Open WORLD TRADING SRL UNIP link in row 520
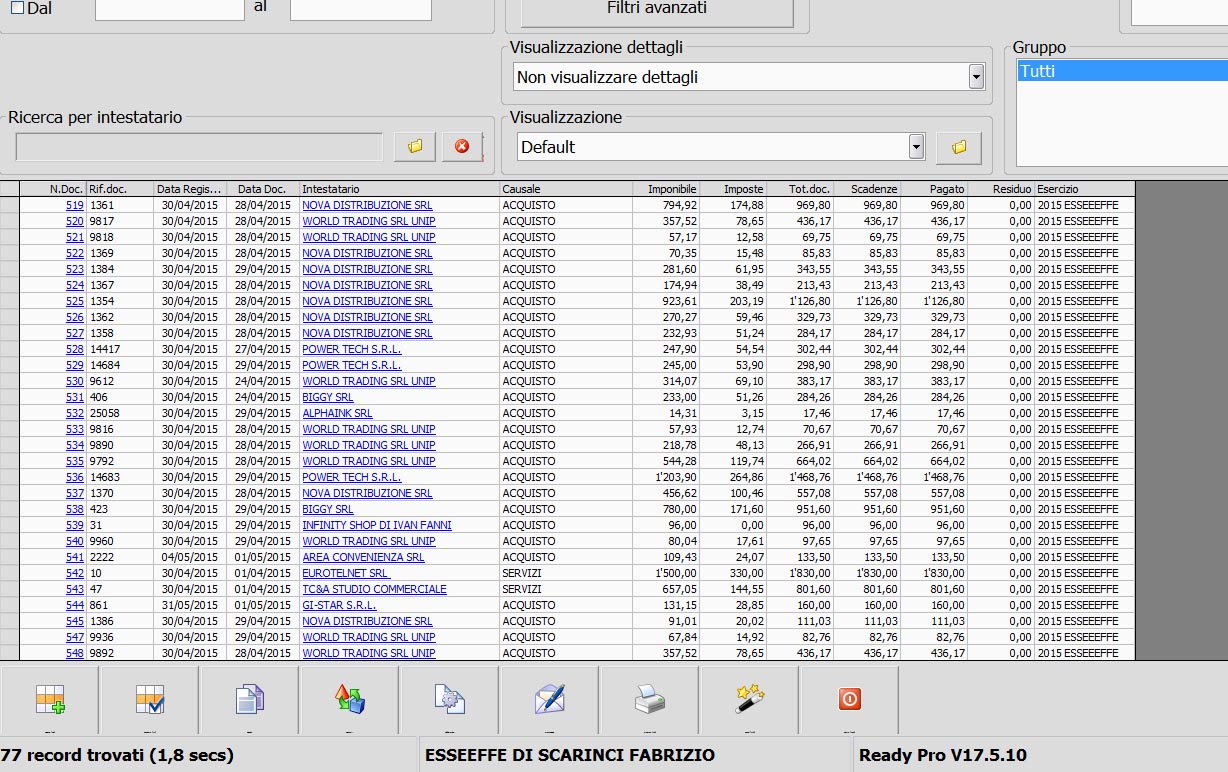Screen dimensions: 1228x772 369,221
